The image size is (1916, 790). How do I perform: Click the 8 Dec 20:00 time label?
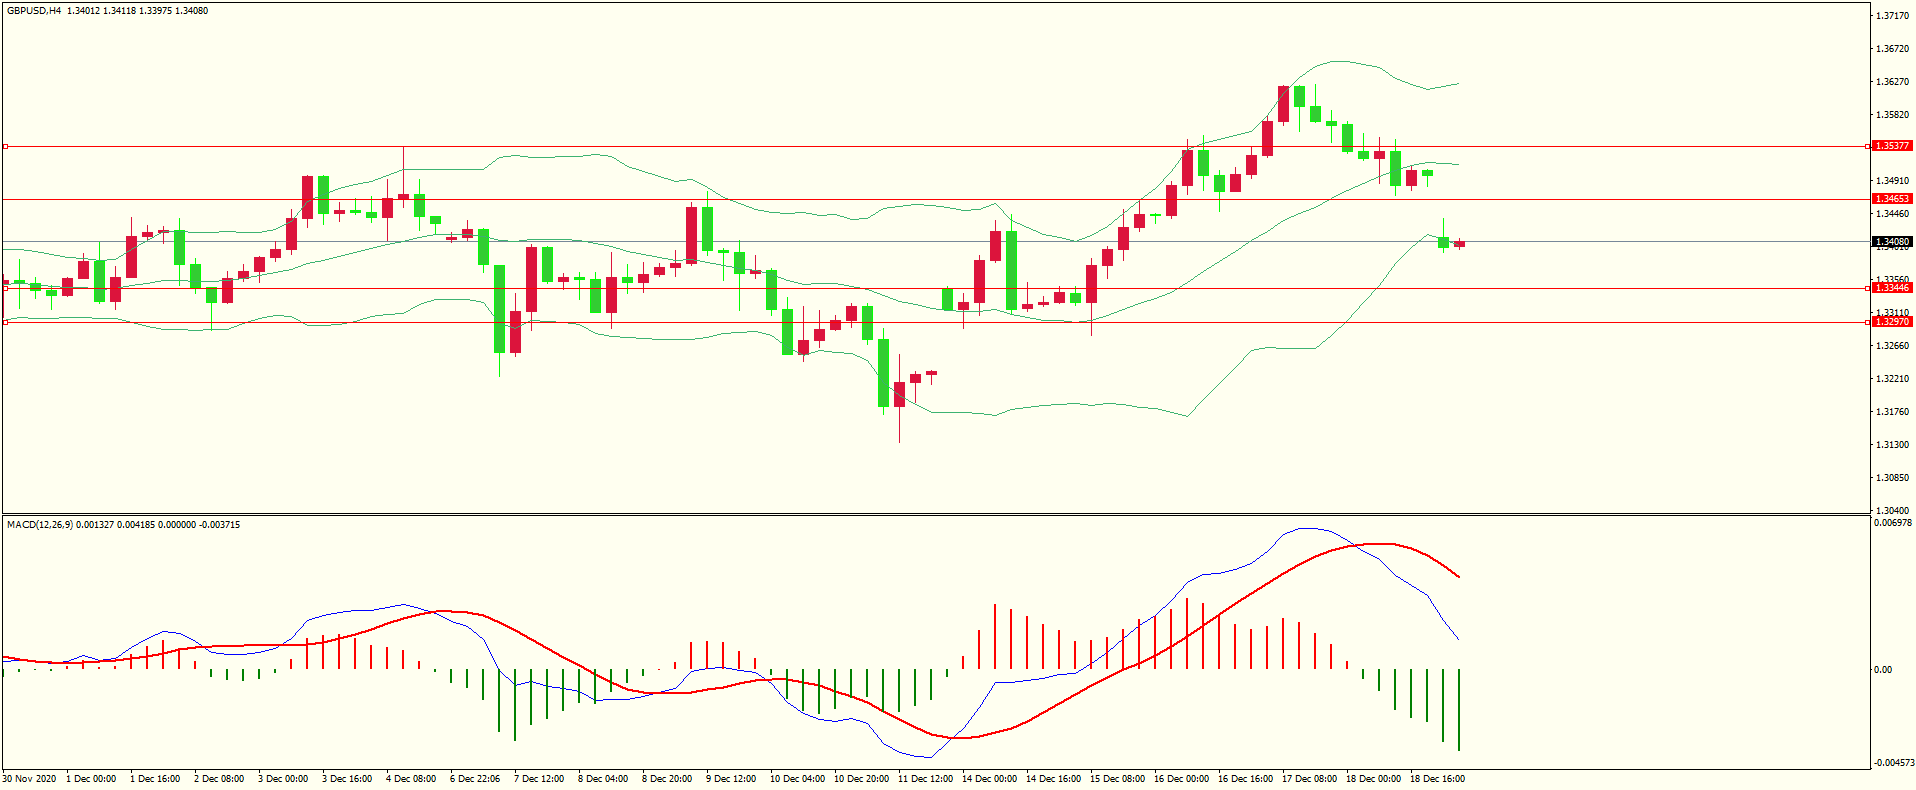click(668, 779)
